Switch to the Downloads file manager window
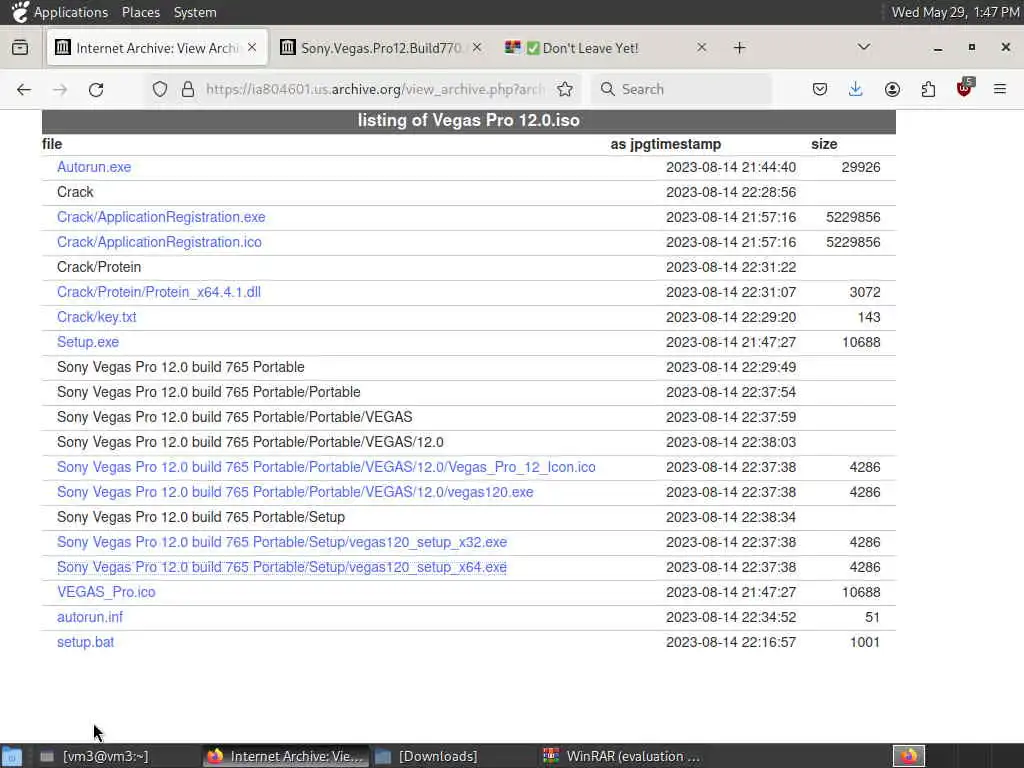 [426, 756]
